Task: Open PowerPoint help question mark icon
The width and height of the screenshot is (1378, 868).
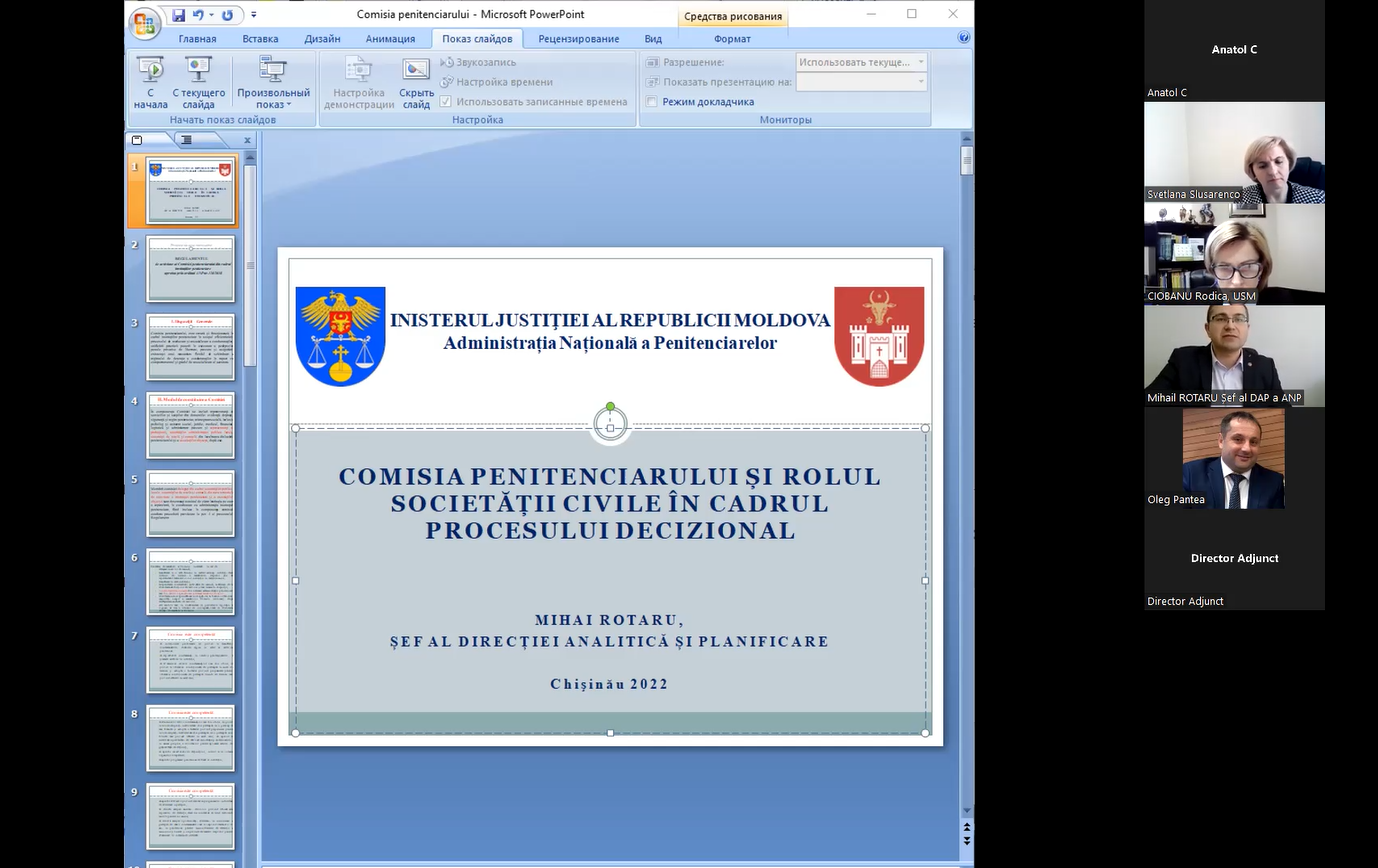Action: click(x=963, y=38)
